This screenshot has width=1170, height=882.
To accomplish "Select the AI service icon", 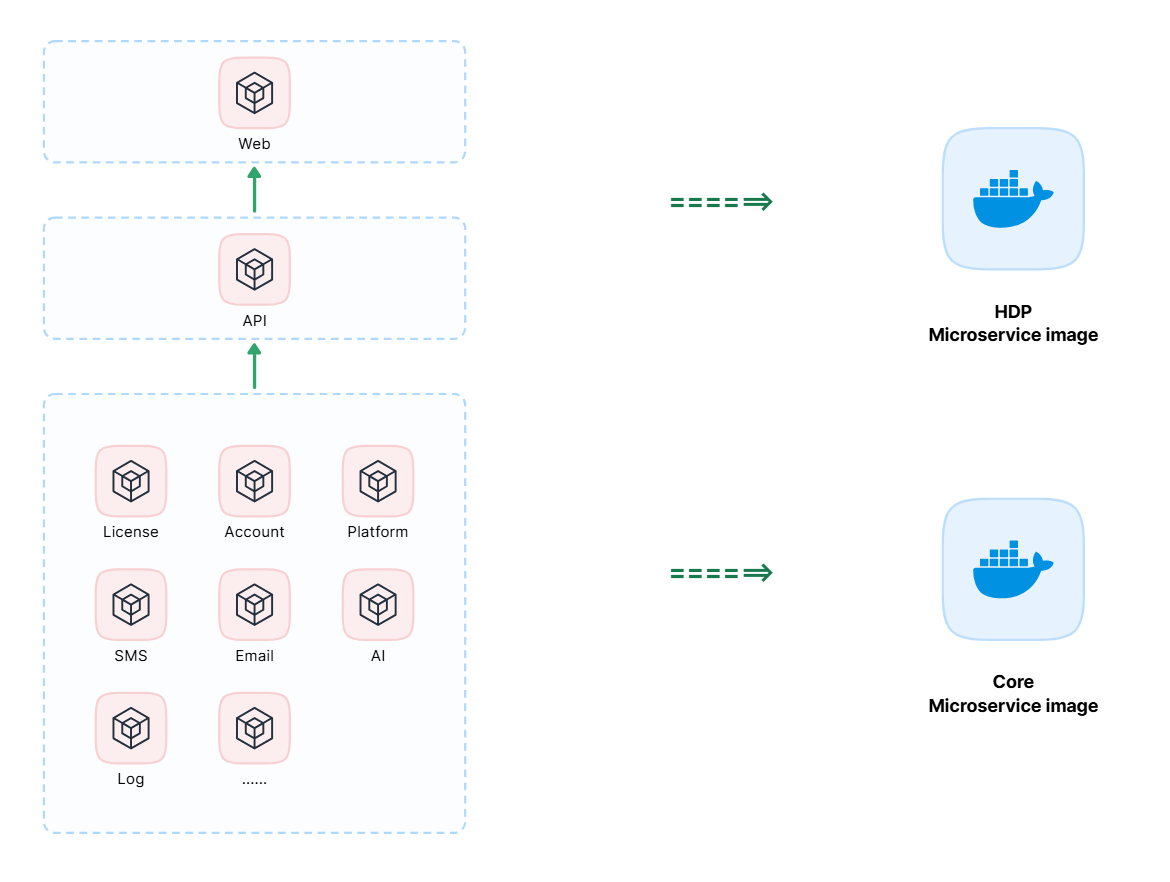I will click(x=378, y=604).
